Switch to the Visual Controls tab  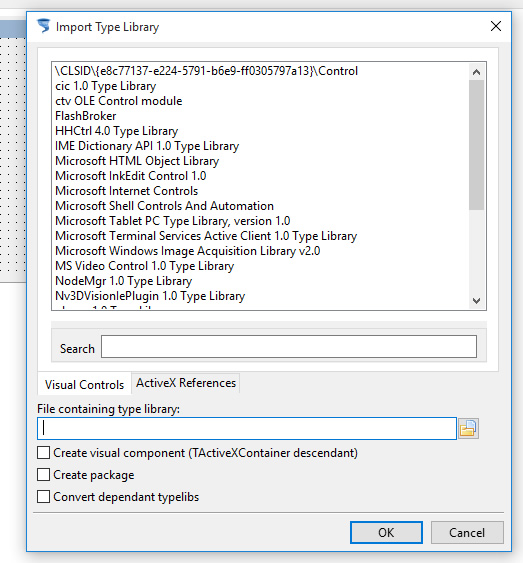click(x=84, y=385)
